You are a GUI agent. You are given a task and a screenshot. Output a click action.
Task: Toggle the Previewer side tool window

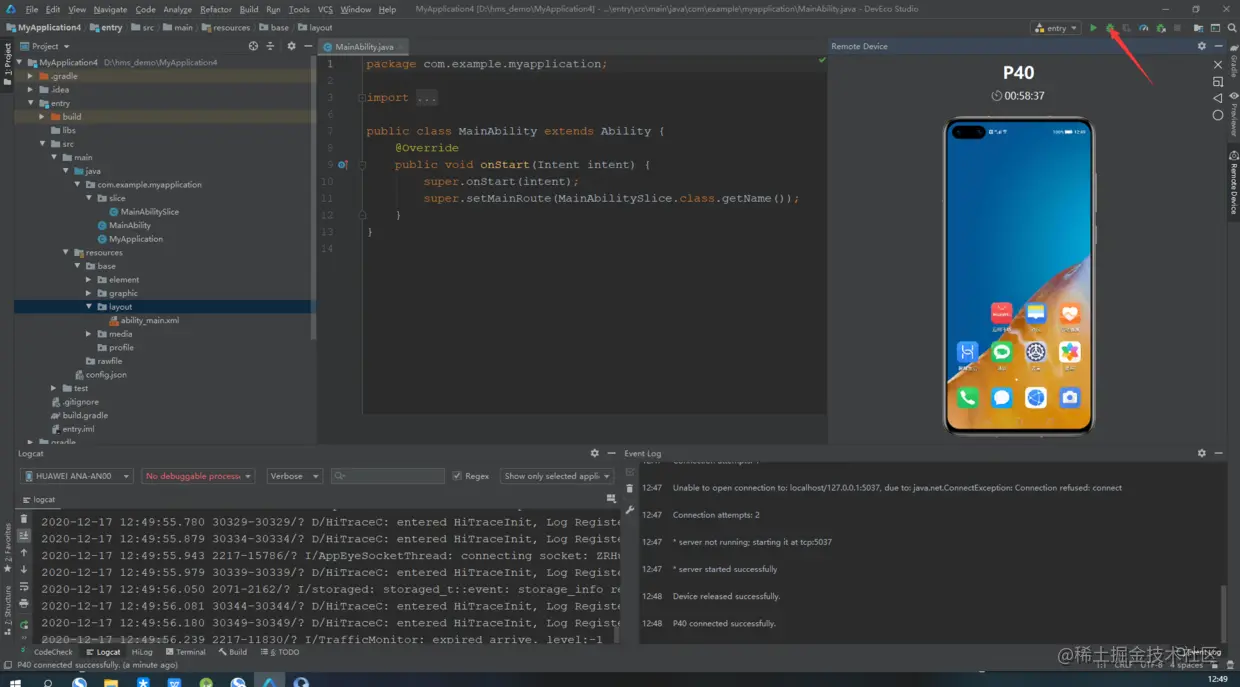[x=1233, y=114]
